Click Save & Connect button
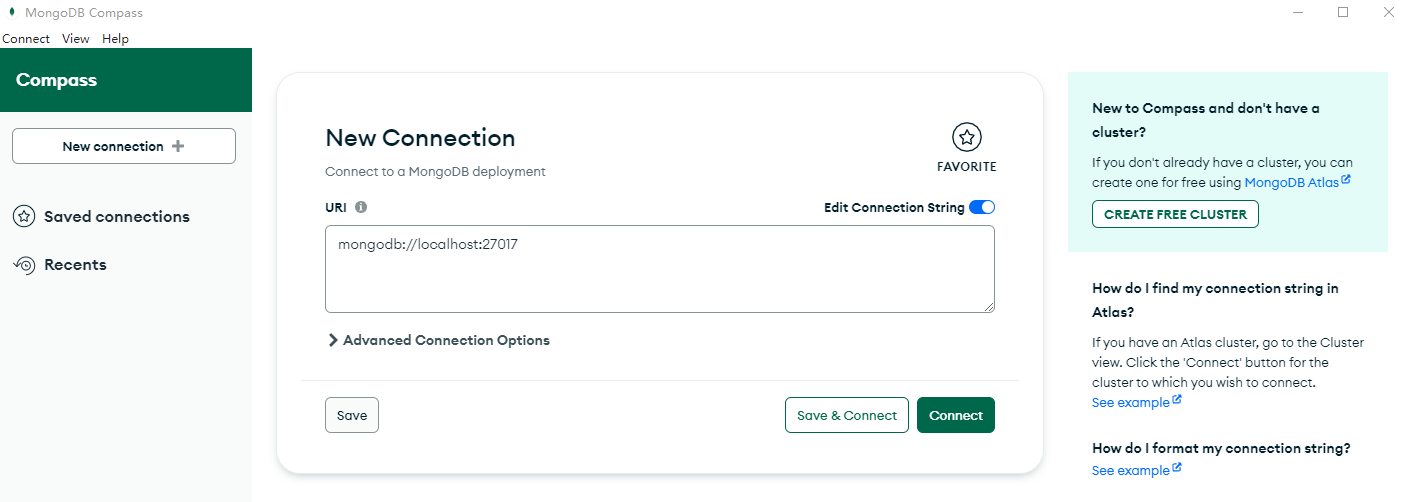 (846, 415)
